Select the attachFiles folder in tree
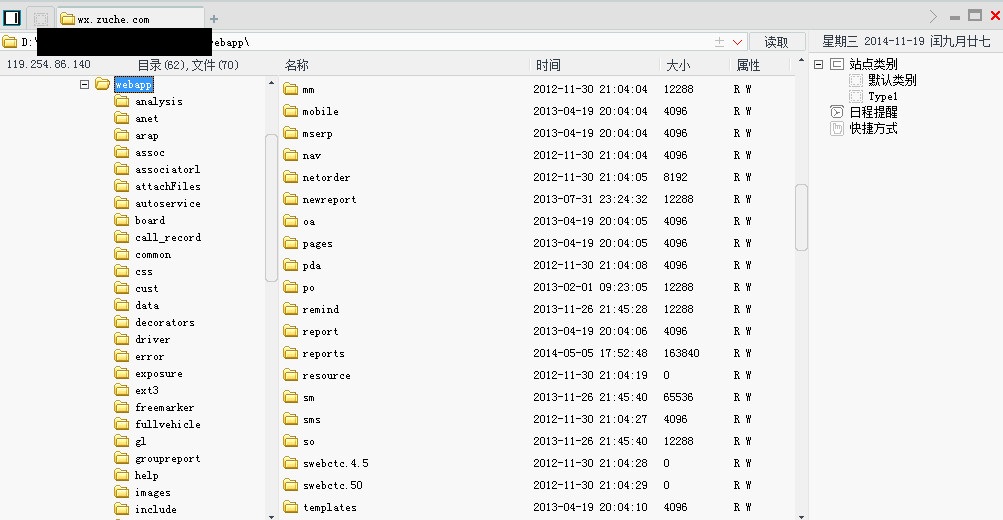This screenshot has width=1003, height=520. [168, 186]
